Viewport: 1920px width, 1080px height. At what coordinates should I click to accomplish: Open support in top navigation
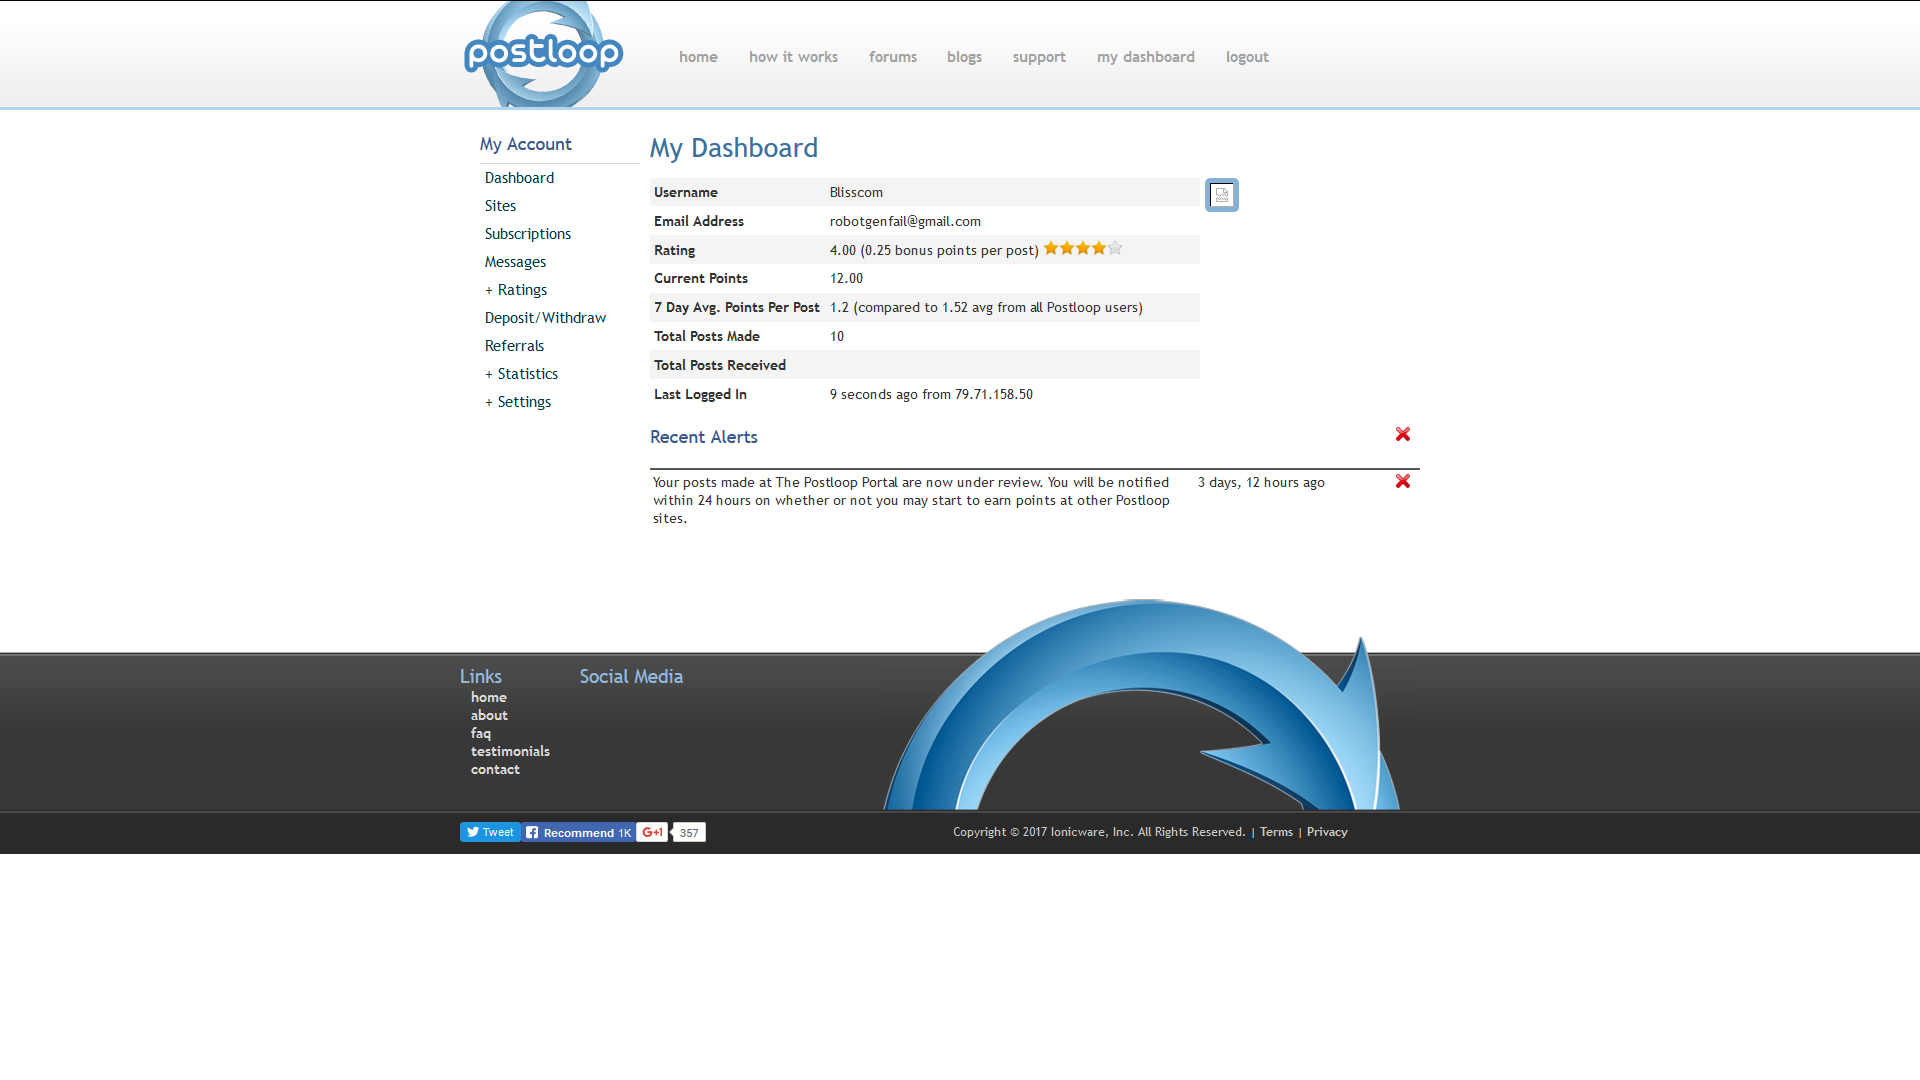1039,57
